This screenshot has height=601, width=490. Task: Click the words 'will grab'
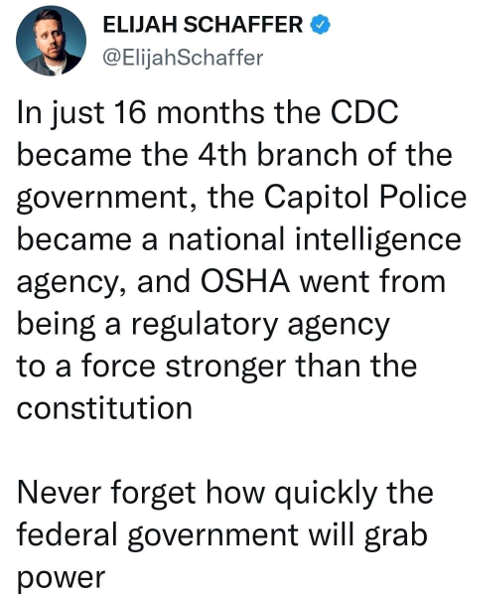pyautogui.click(x=368, y=535)
